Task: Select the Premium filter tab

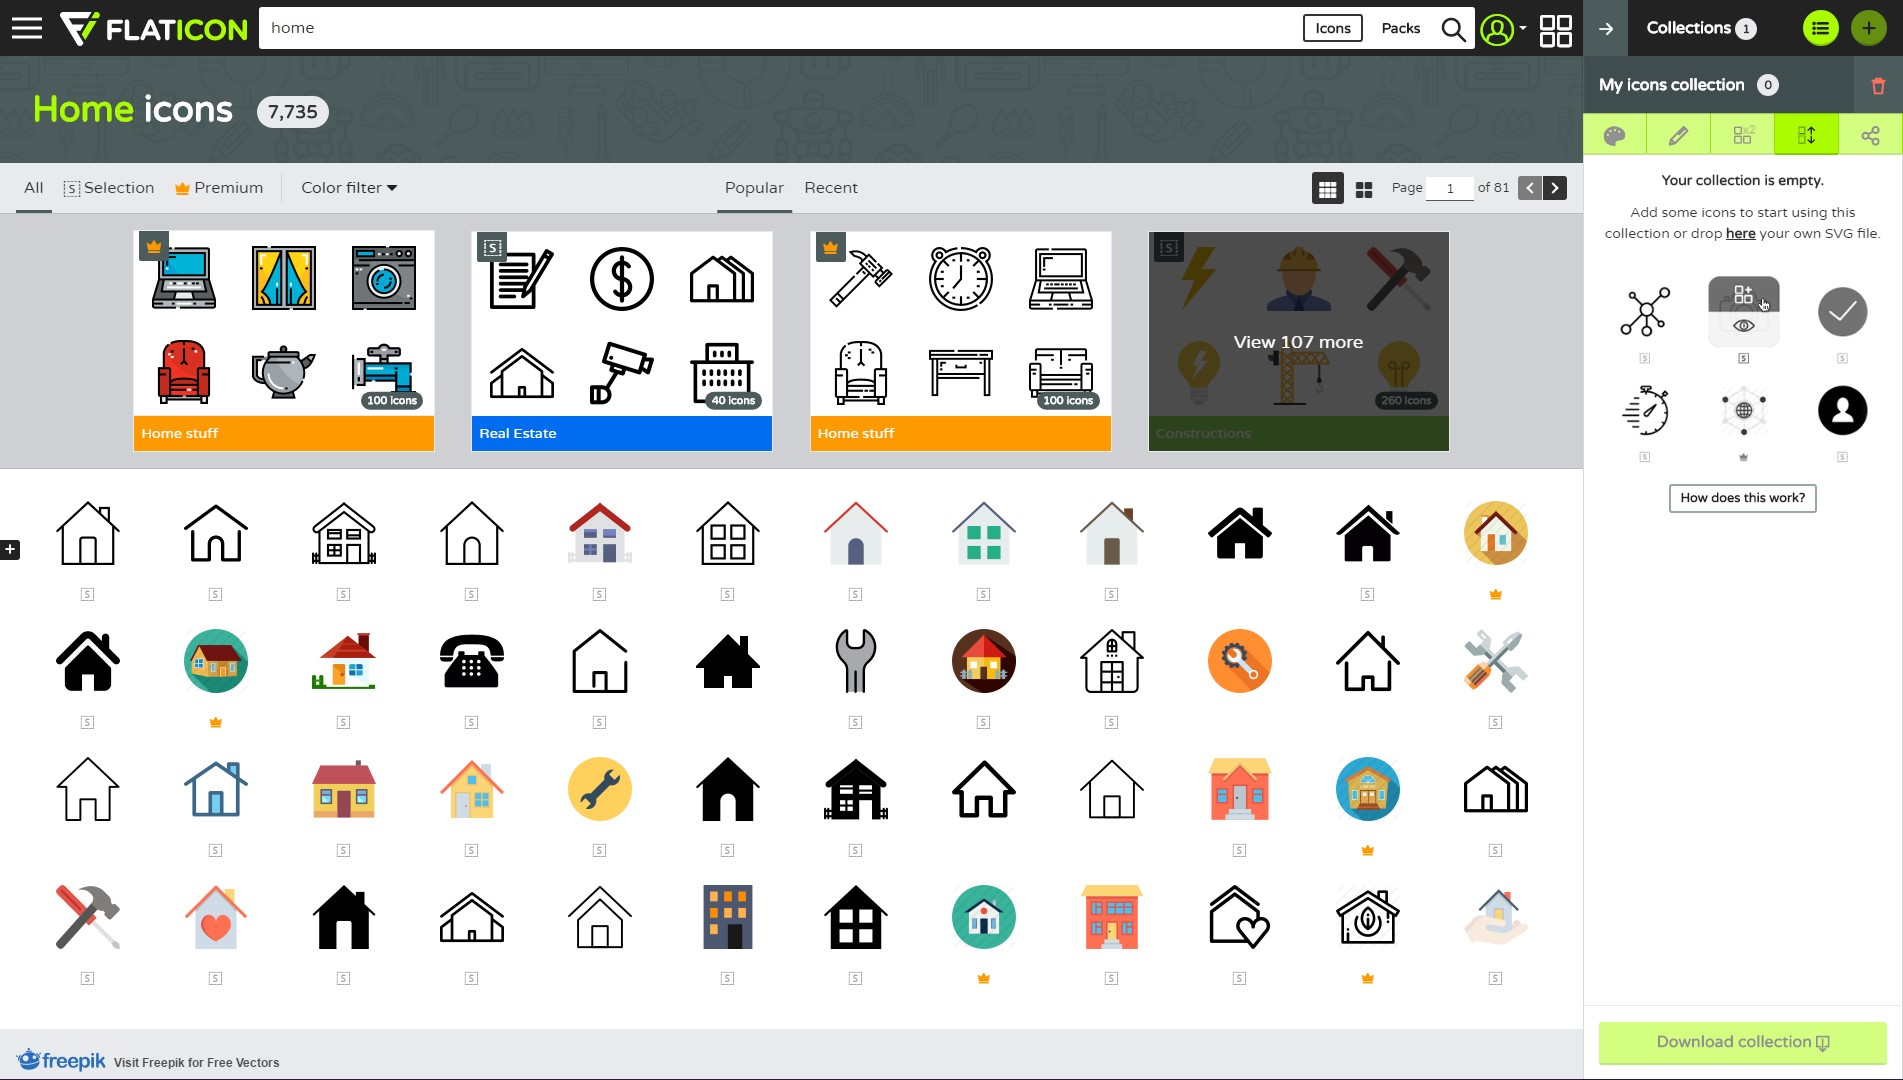Action: pyautogui.click(x=228, y=188)
